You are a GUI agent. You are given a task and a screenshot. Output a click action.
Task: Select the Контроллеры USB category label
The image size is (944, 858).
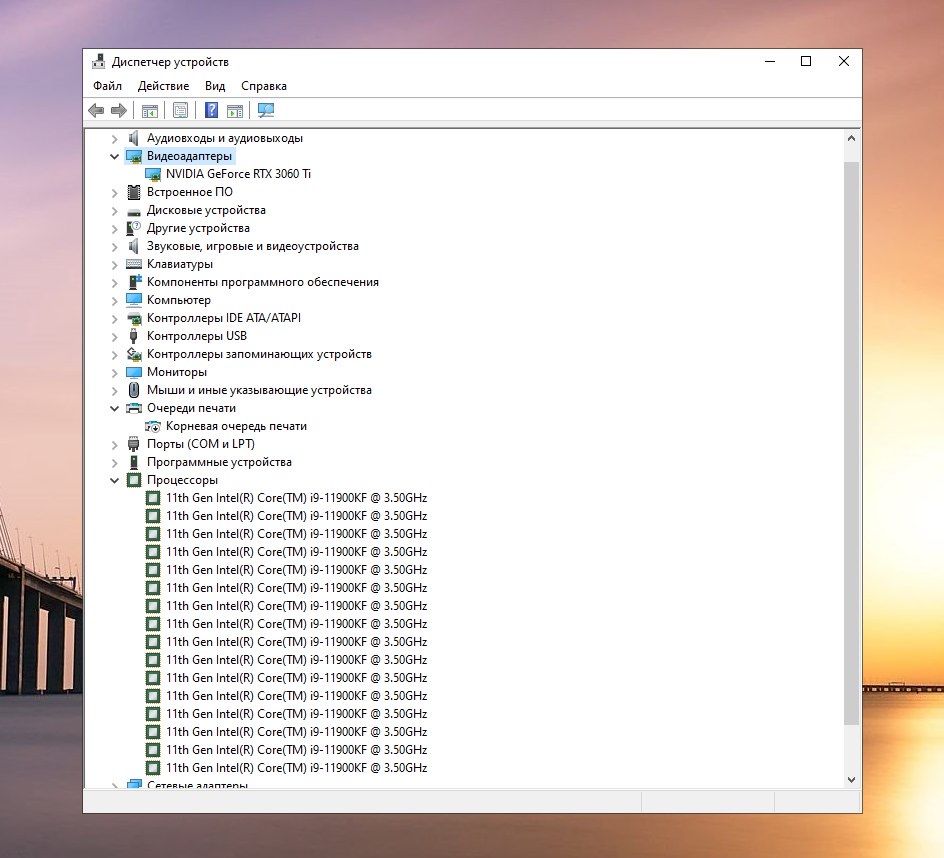tap(197, 336)
